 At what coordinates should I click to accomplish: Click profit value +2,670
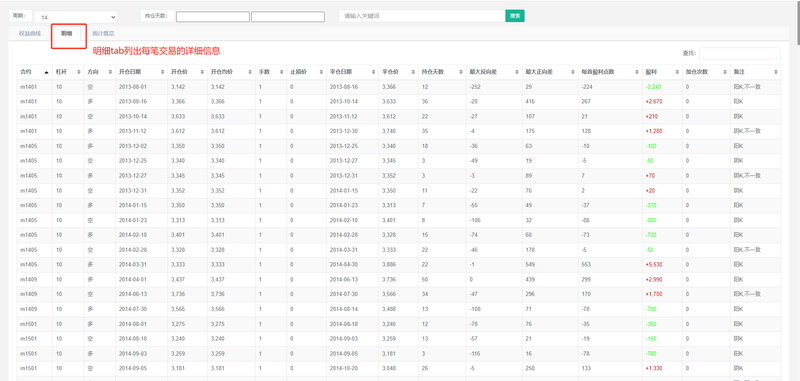(x=654, y=101)
